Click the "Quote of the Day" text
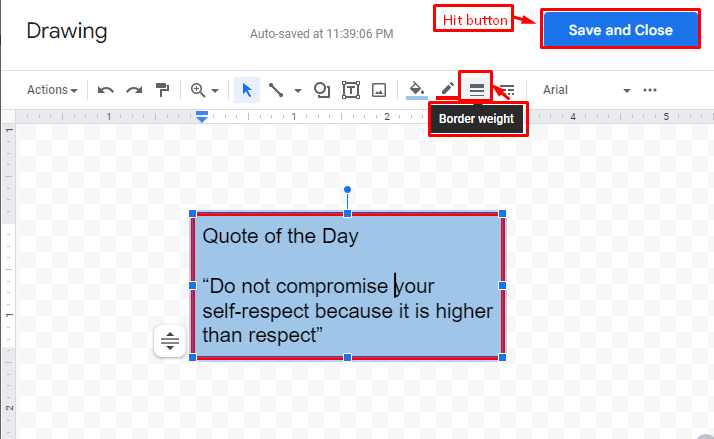 click(280, 236)
